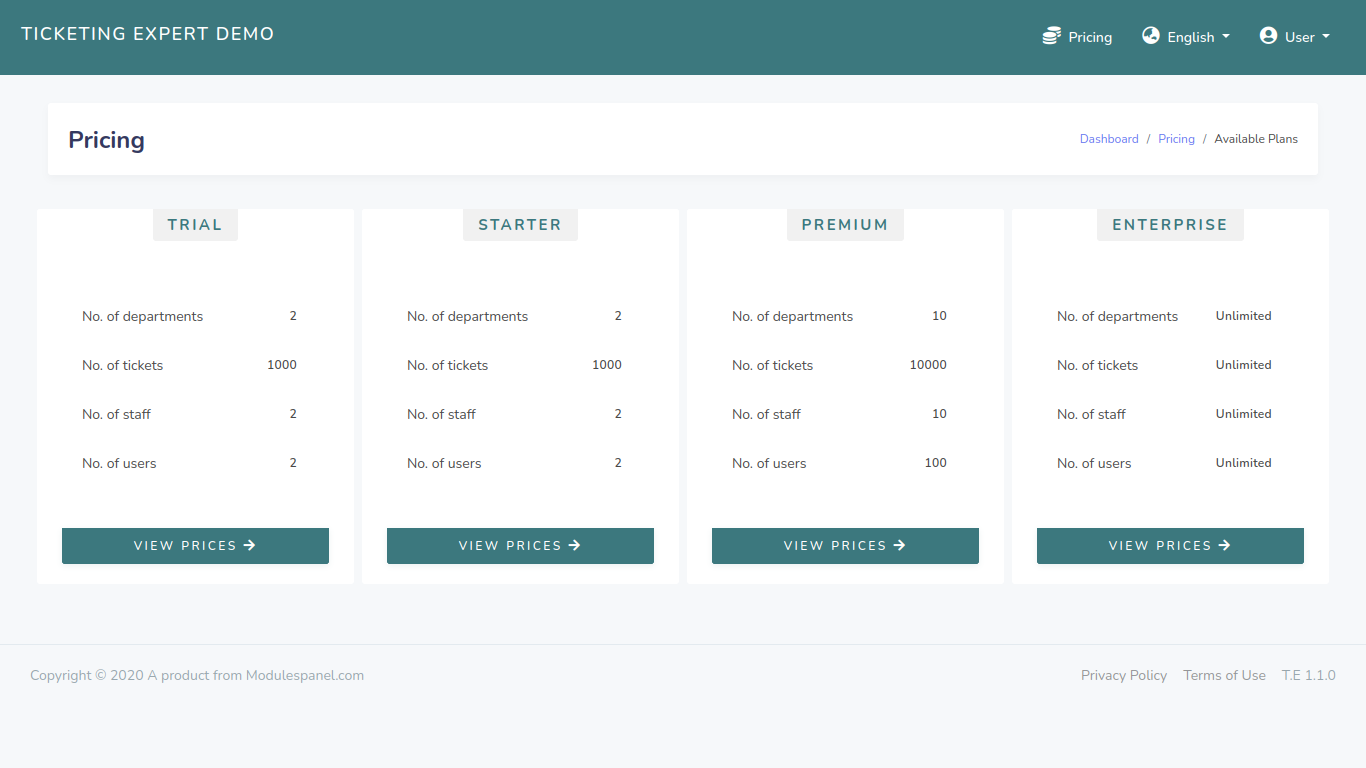Click the user profile icon
The image size is (1366, 768).
(1268, 35)
